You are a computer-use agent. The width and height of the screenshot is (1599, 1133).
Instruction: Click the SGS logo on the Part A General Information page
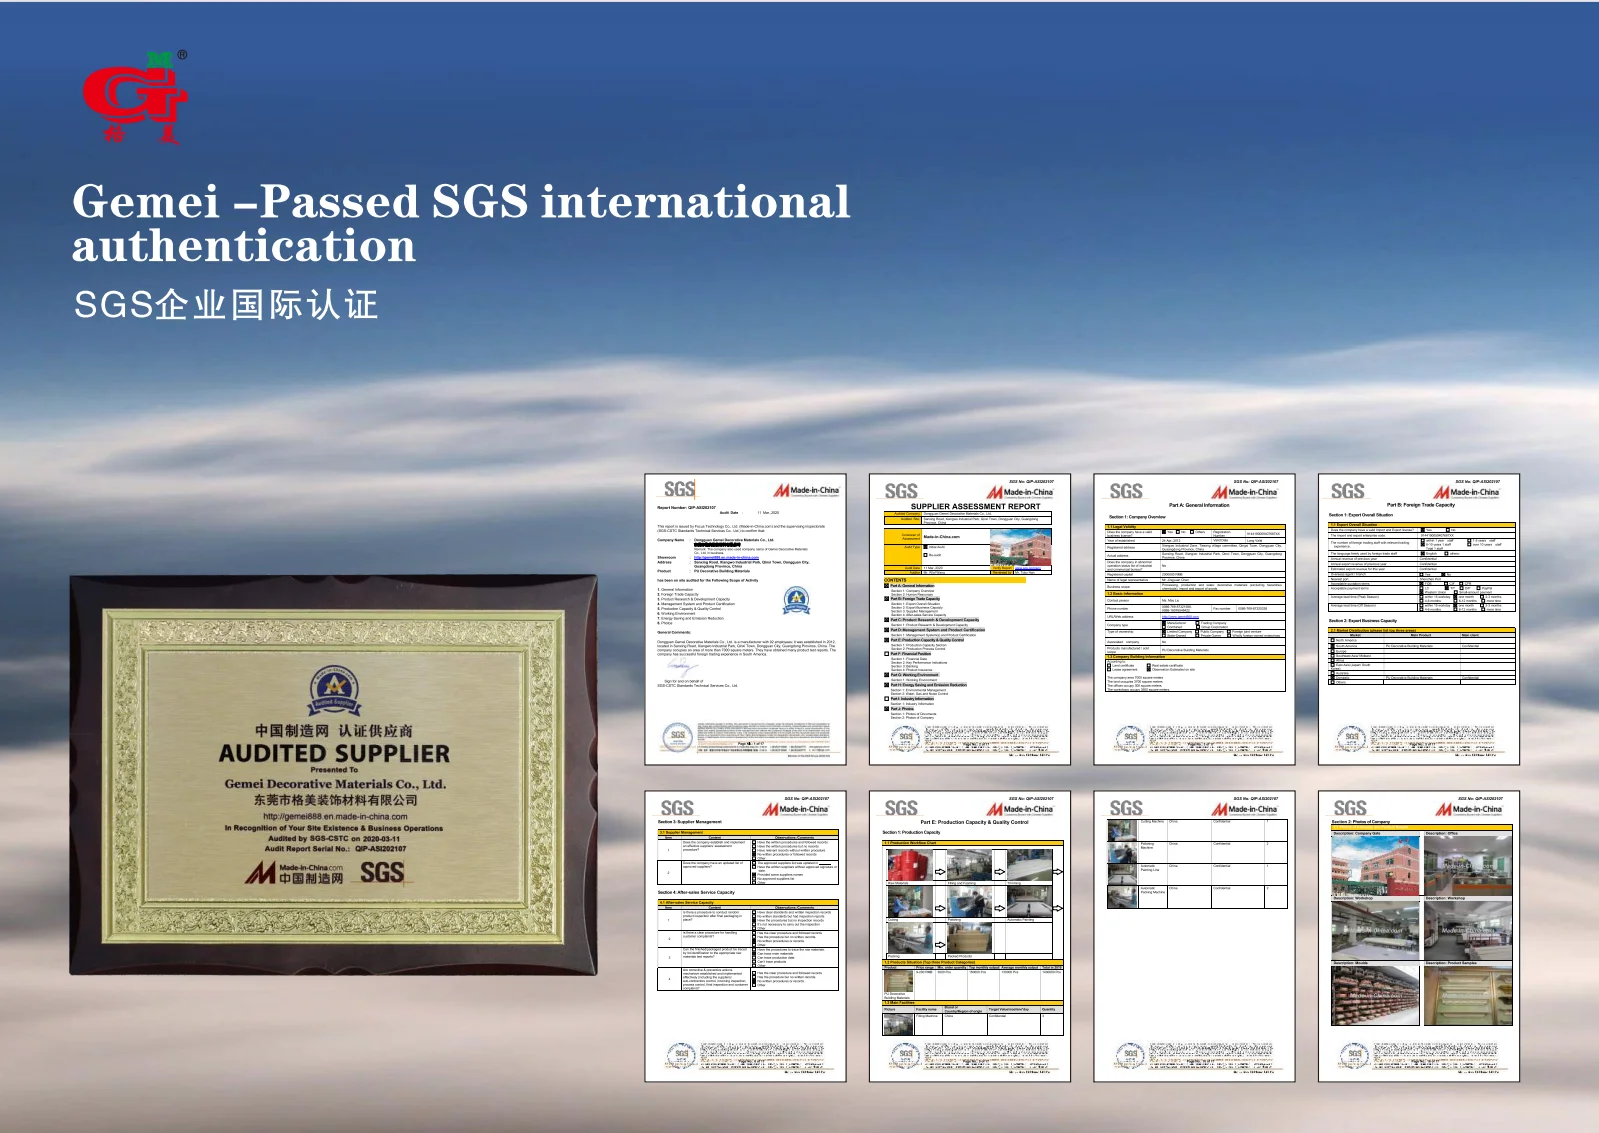coord(1126,491)
